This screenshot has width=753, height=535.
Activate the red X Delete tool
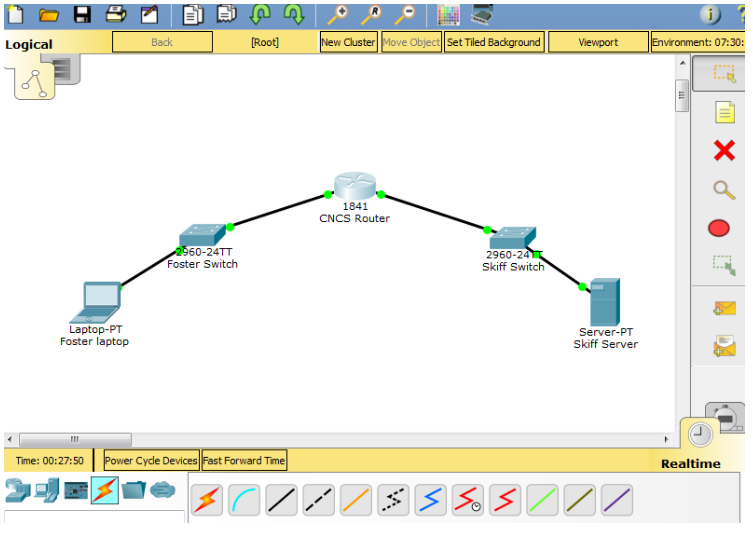pos(724,151)
